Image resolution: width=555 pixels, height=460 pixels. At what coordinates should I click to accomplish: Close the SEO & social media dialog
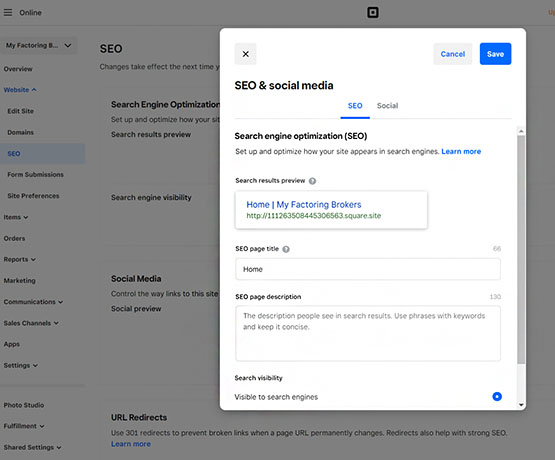coord(245,54)
